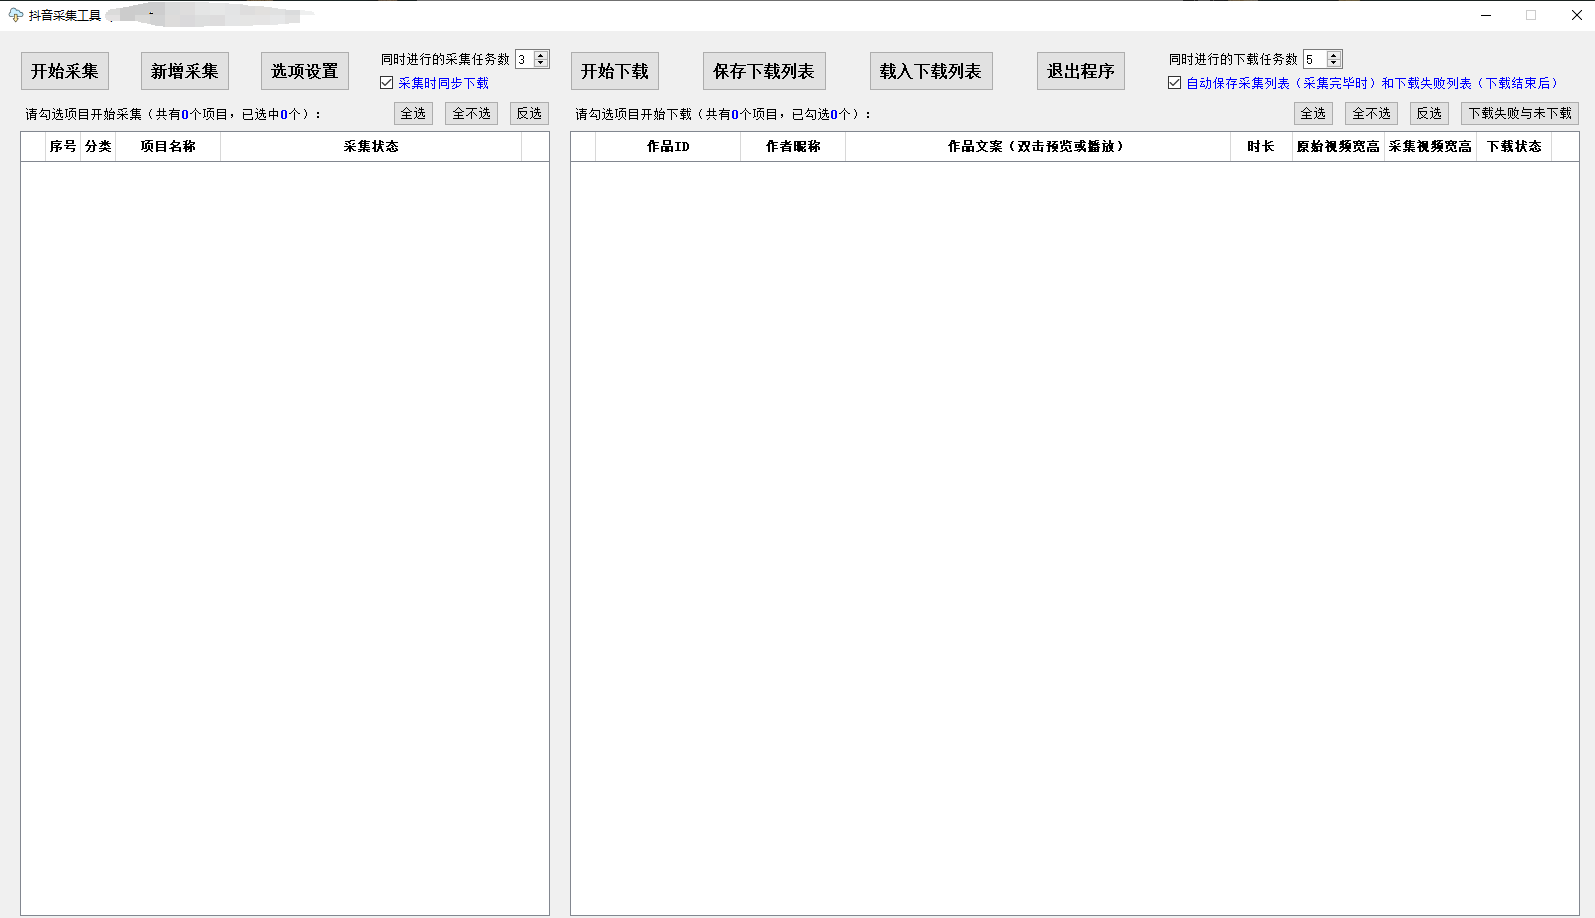1595x918 pixels.
Task: Invert download list selection with 反选
Action: pos(1429,114)
